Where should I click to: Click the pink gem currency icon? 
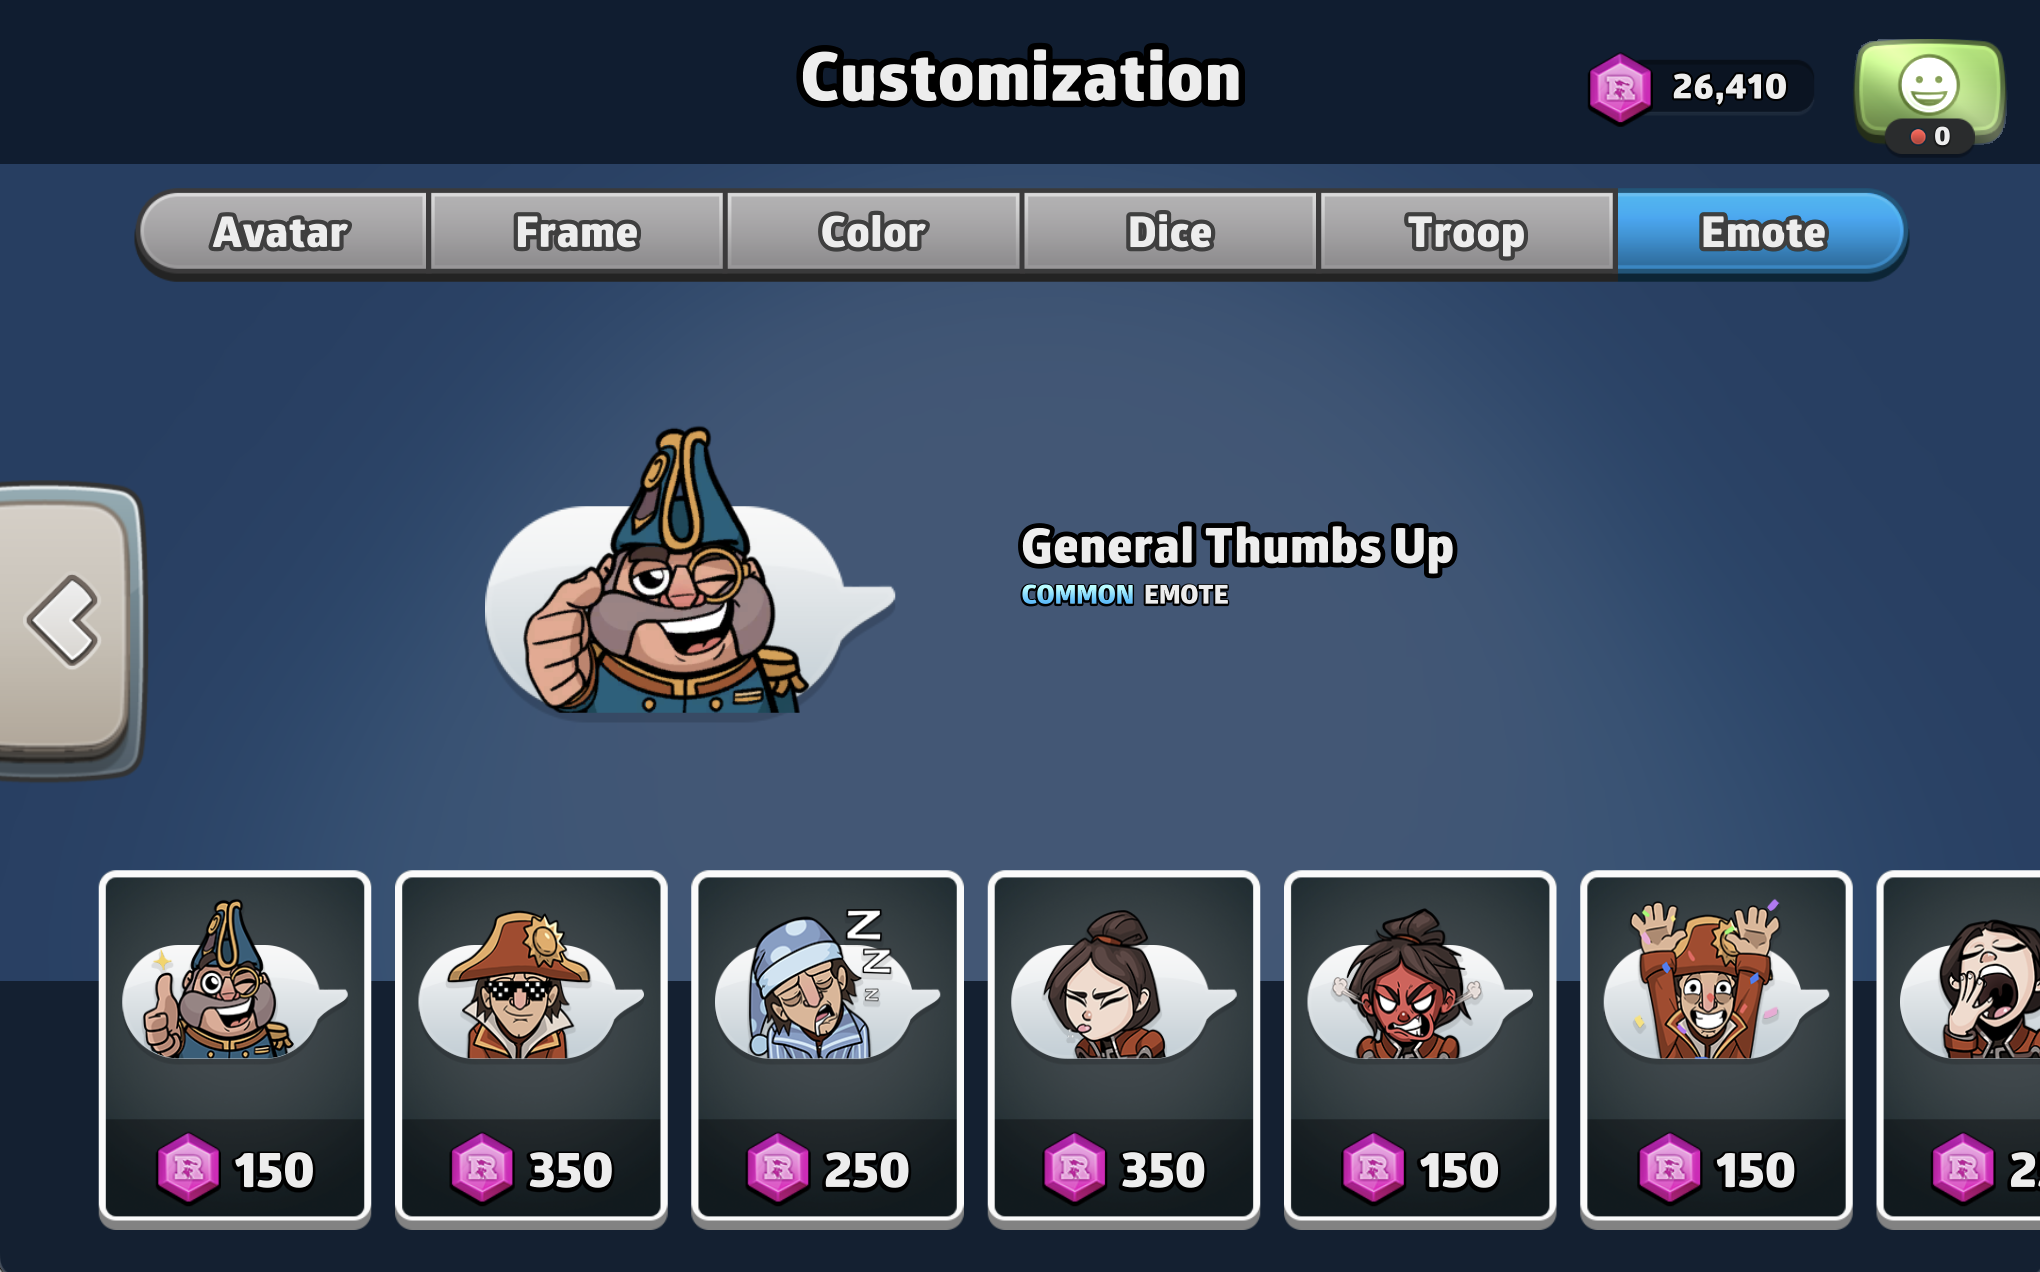tap(1620, 88)
